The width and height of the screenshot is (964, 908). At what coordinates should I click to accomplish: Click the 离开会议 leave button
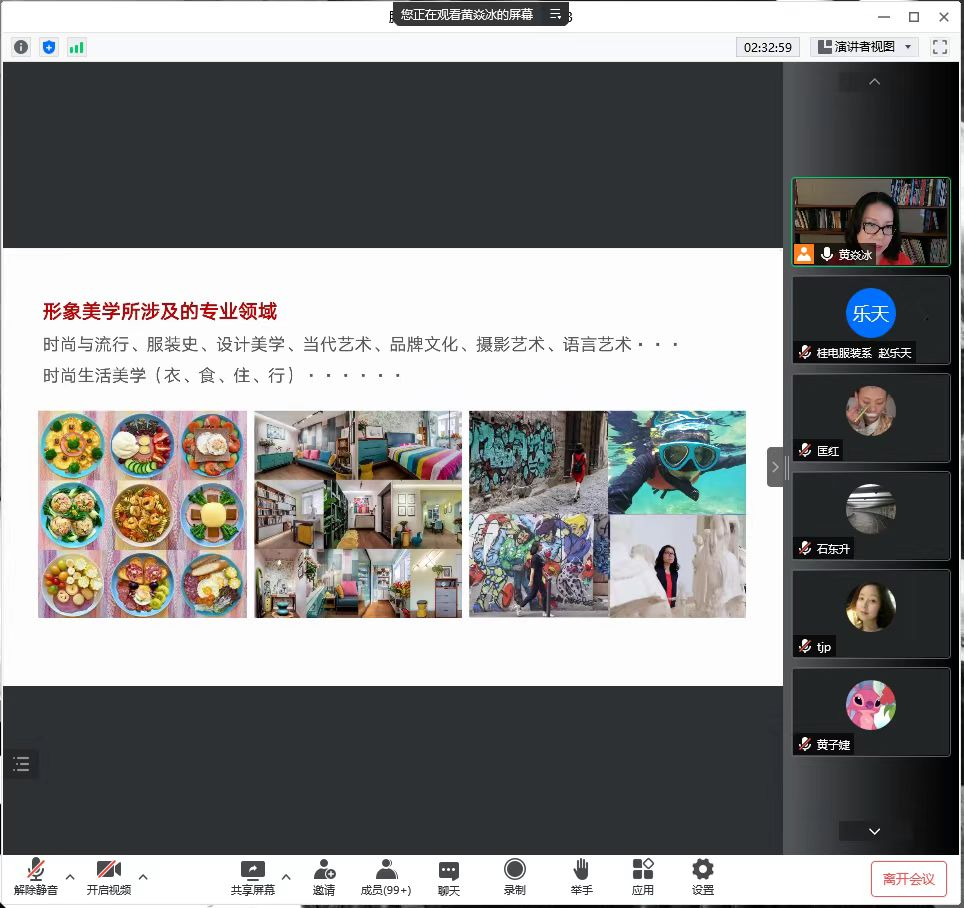(x=908, y=879)
